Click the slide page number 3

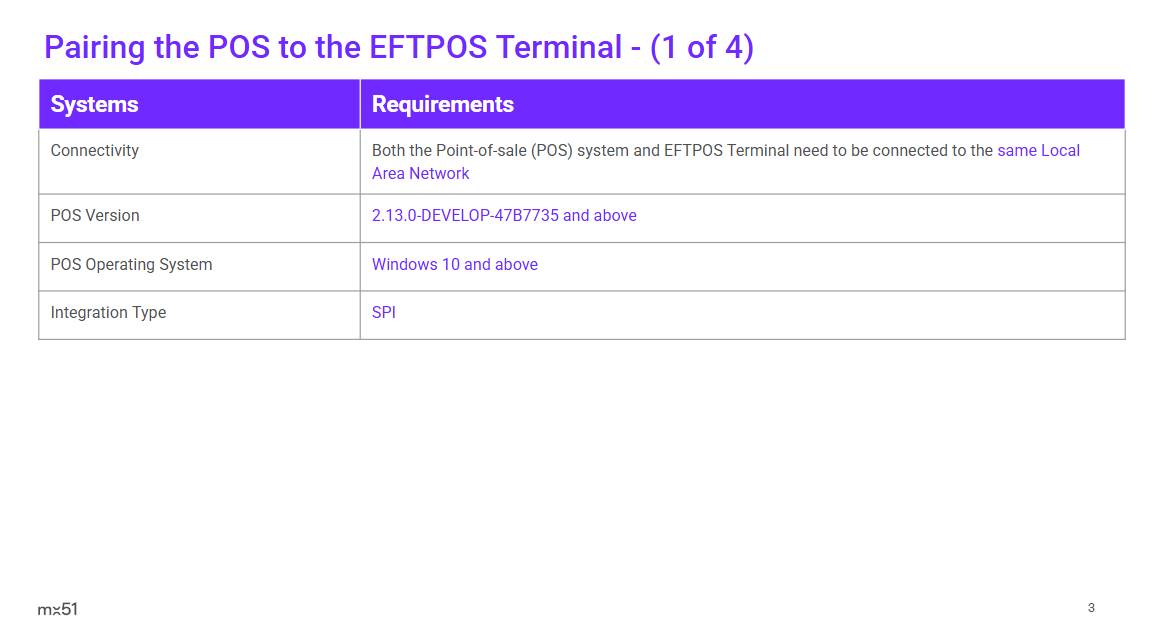tap(1091, 608)
